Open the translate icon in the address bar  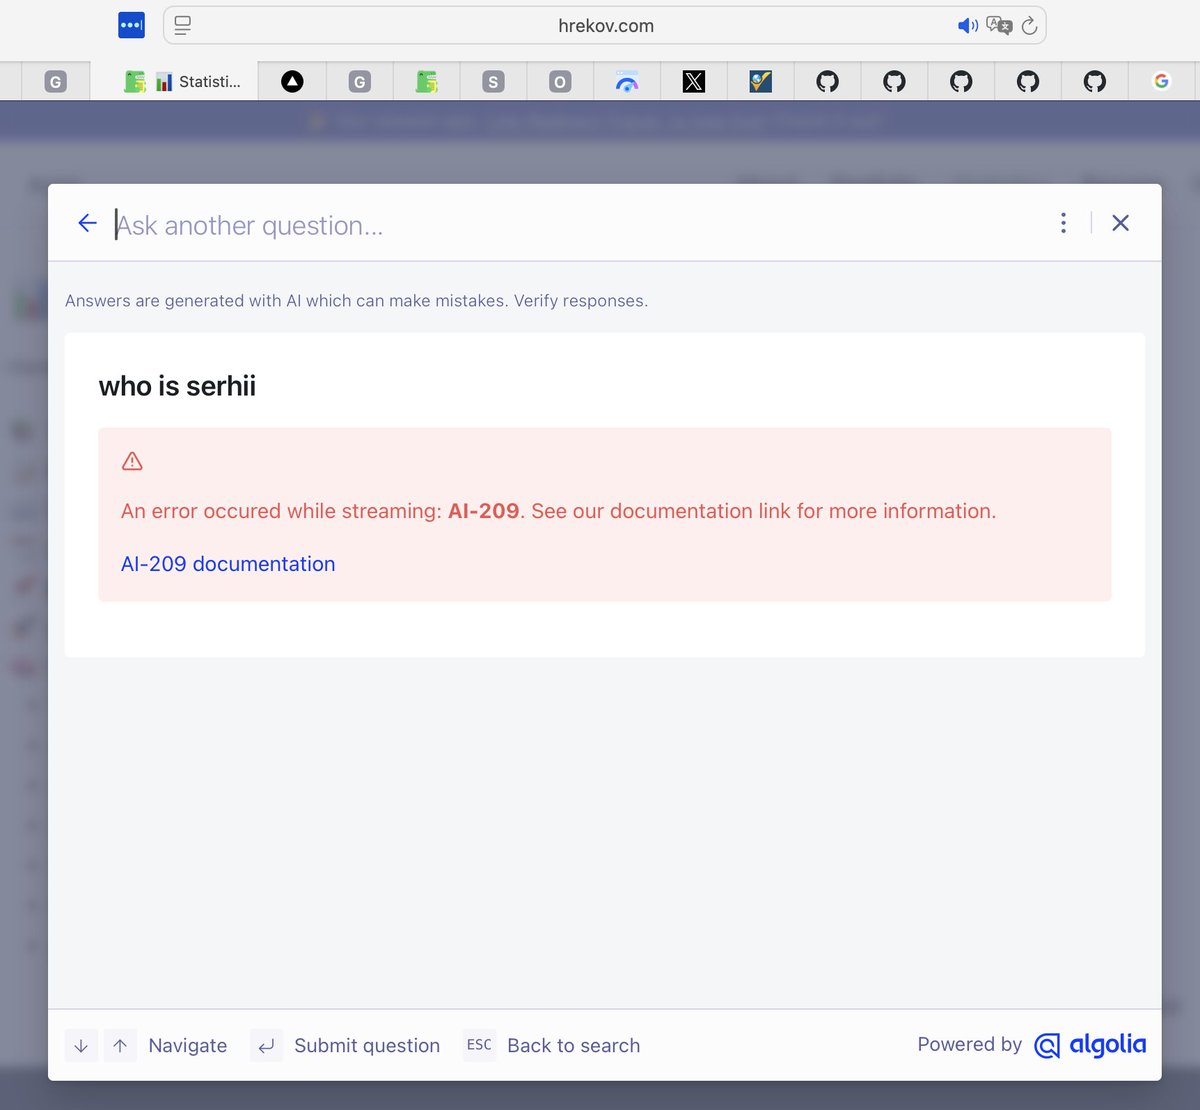click(999, 26)
